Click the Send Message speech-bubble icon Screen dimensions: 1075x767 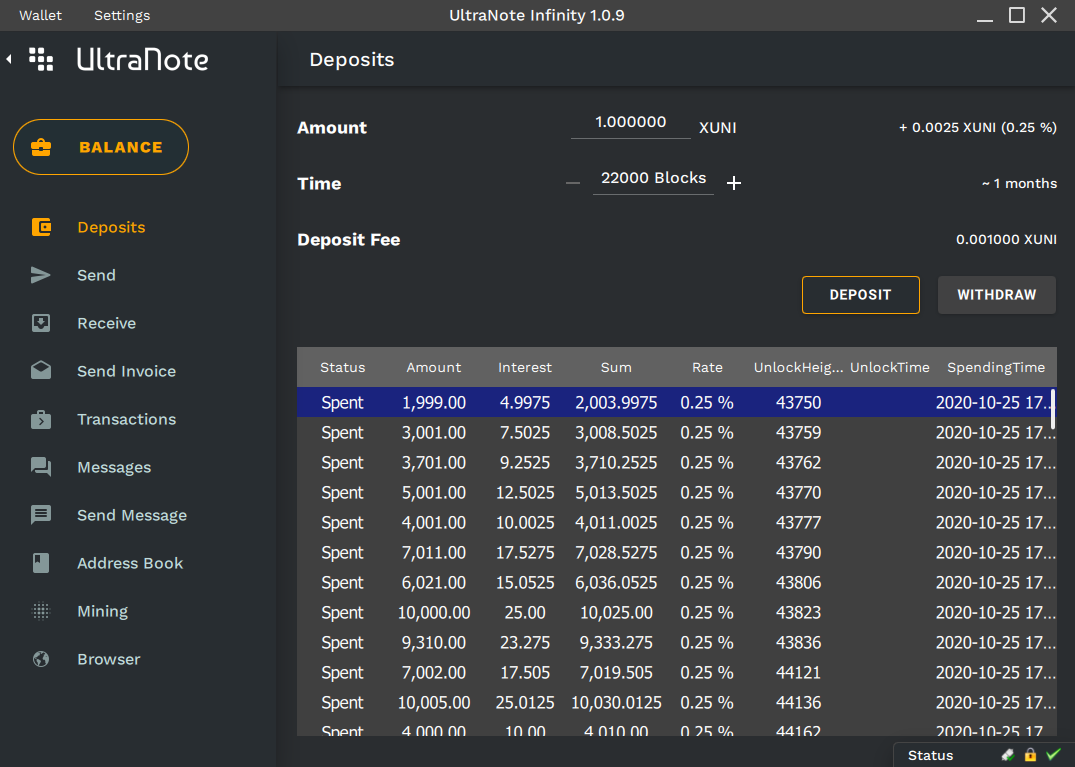41,515
